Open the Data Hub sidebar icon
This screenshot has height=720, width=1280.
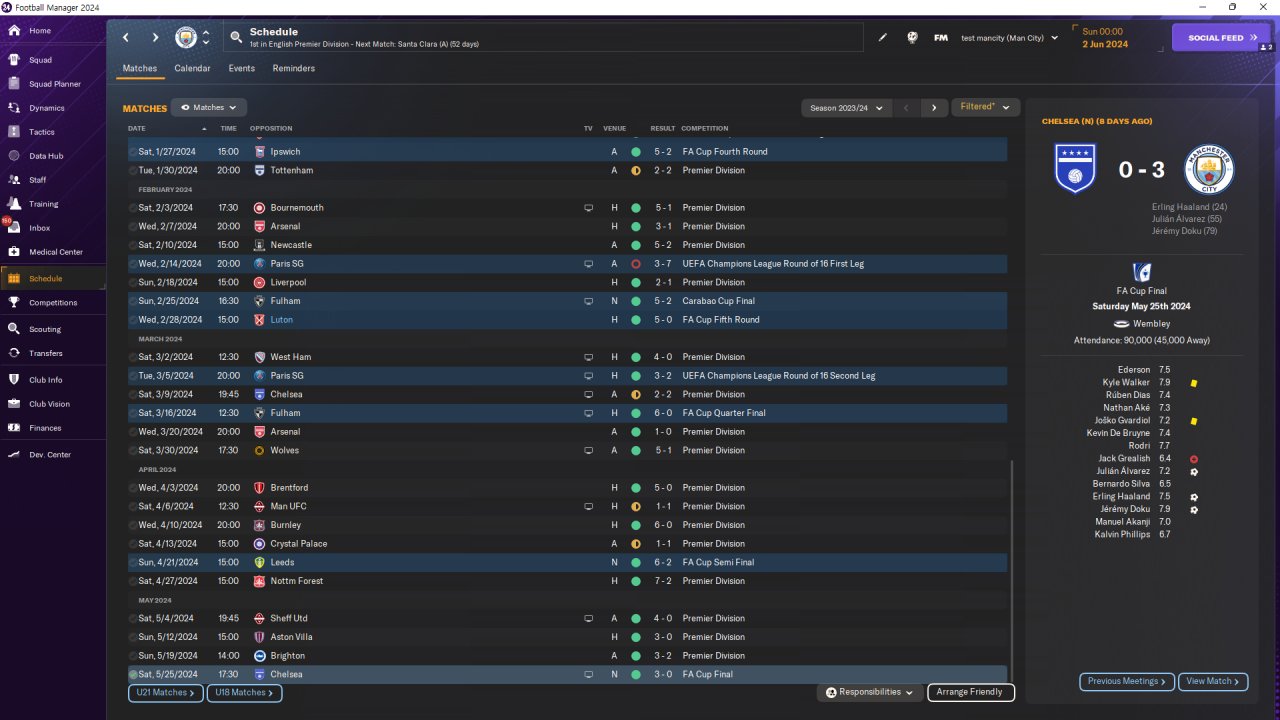[x=14, y=156]
